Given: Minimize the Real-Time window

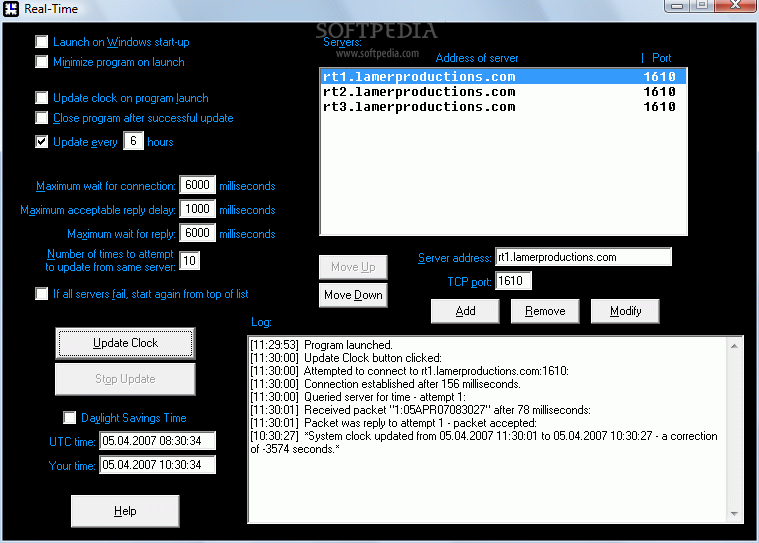Looking at the screenshot, I should [677, 5].
